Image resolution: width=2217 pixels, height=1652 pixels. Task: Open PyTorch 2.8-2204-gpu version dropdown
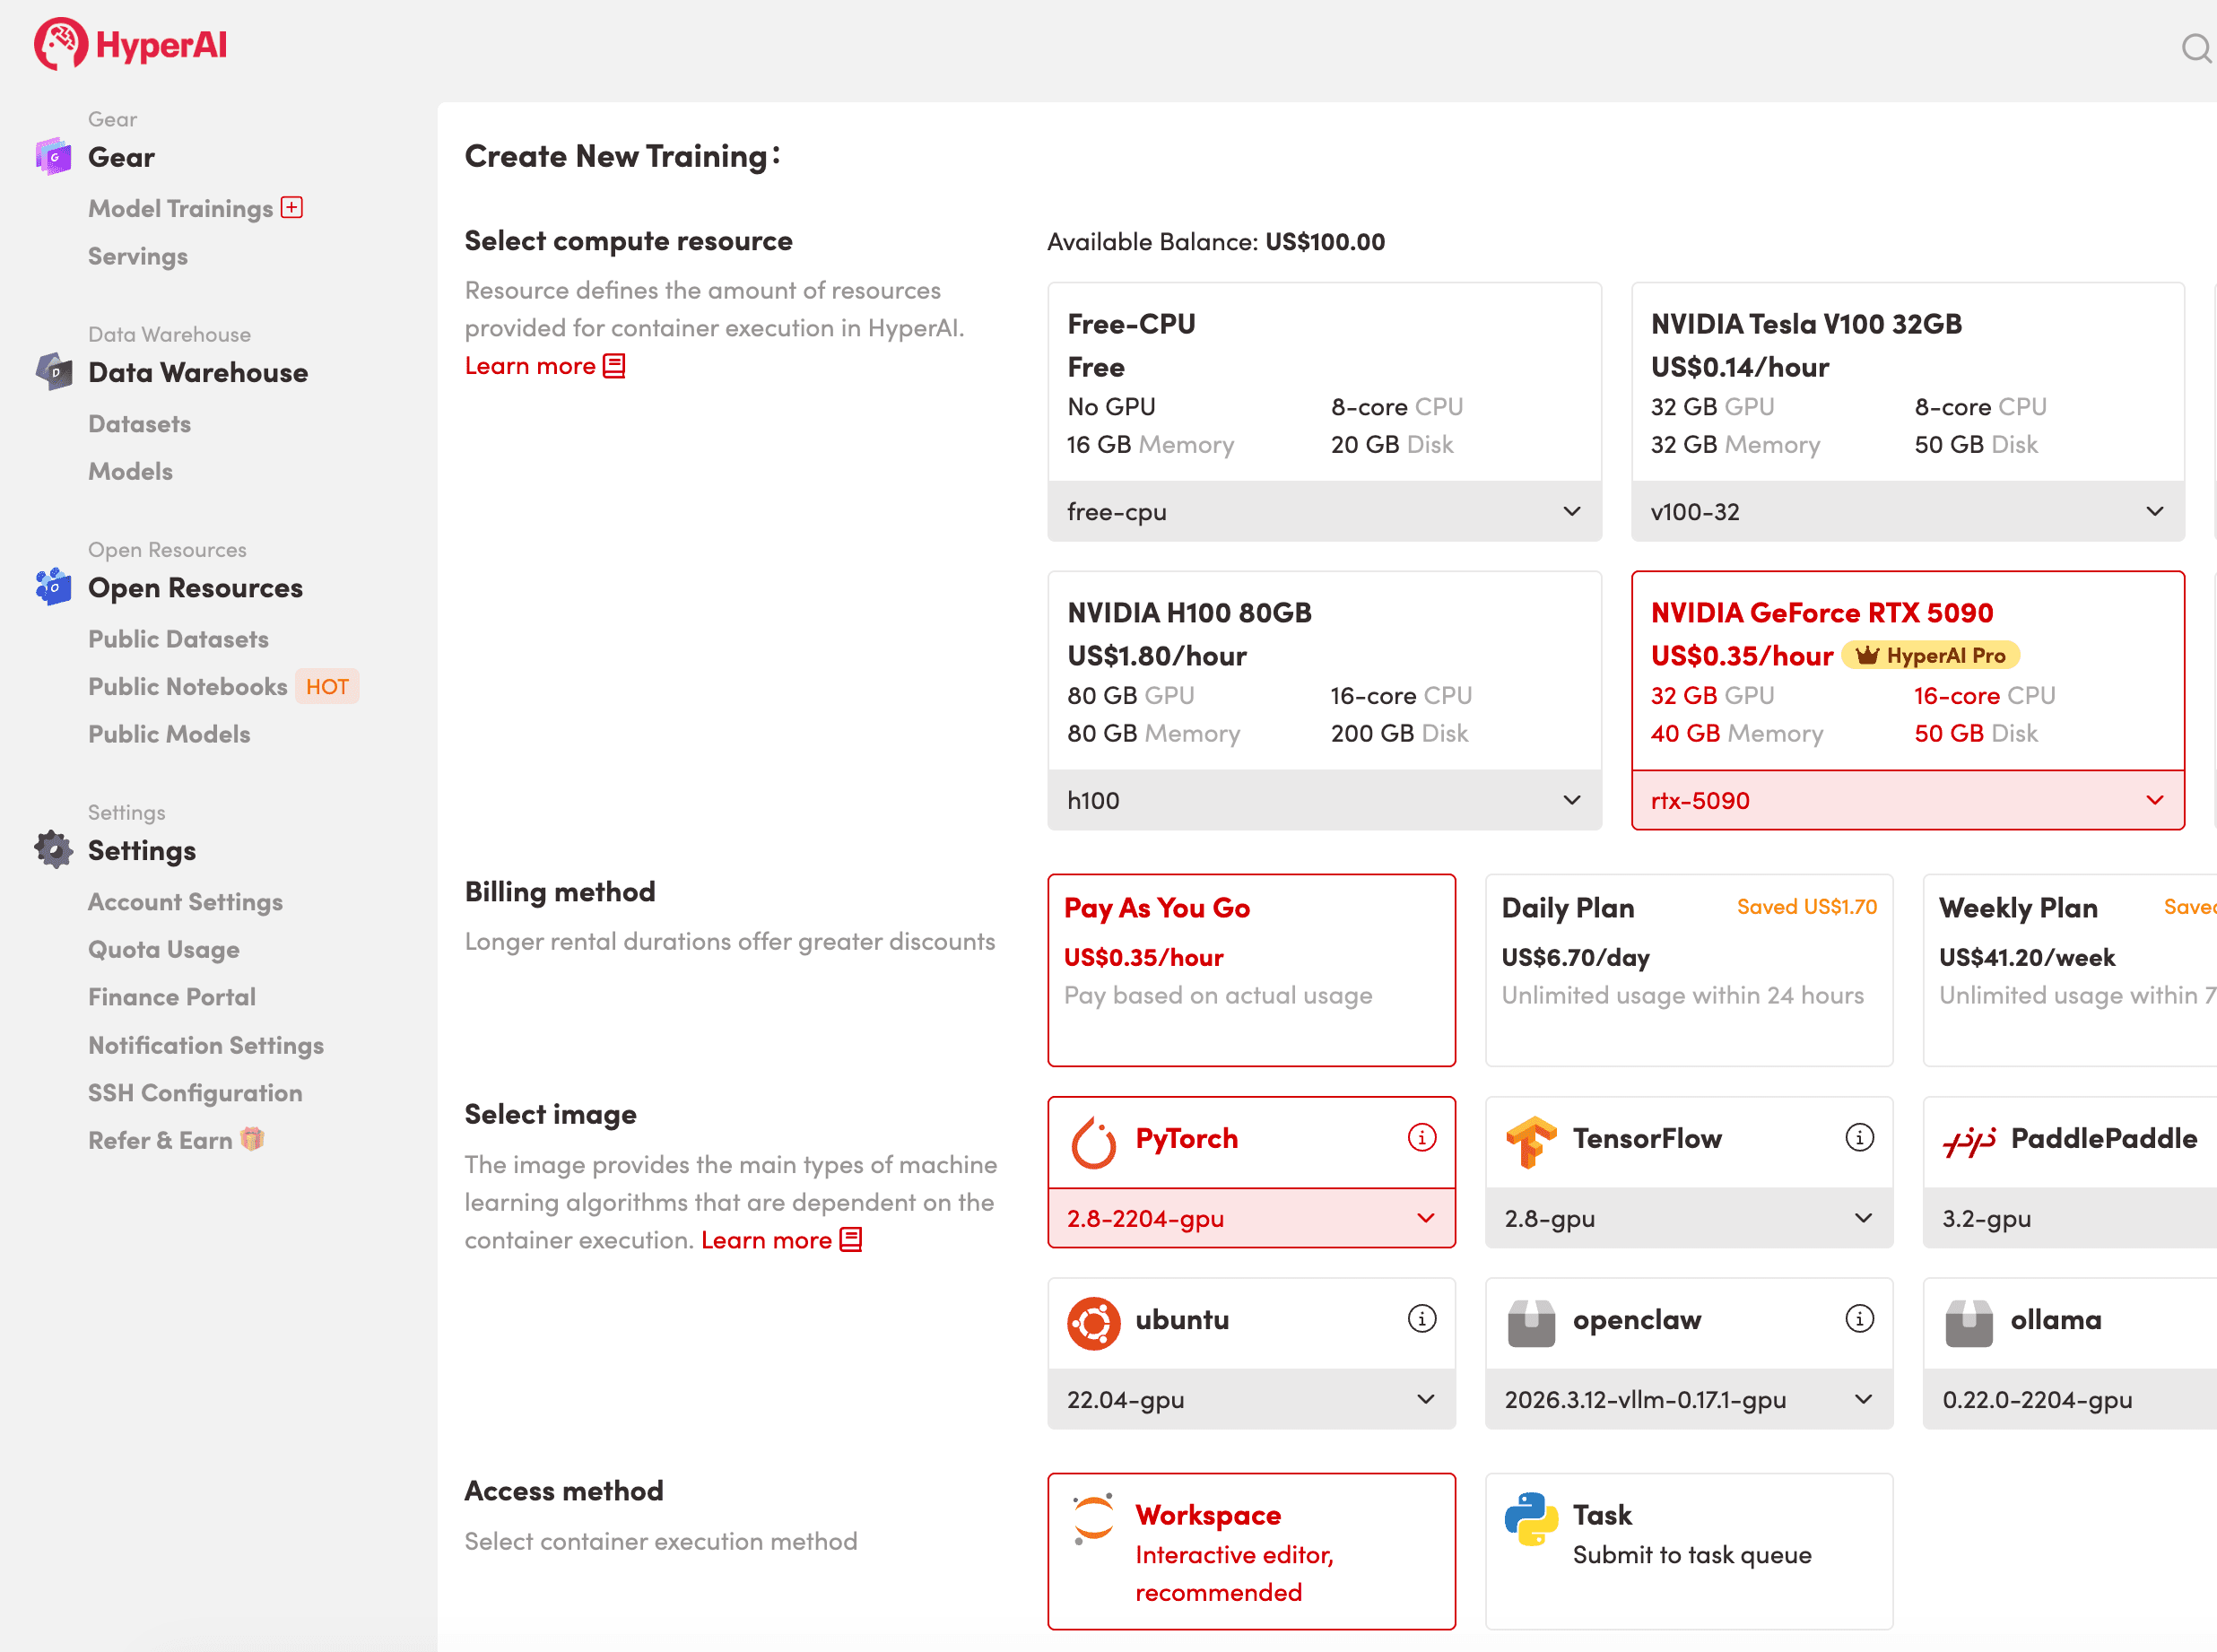pyautogui.click(x=1251, y=1218)
